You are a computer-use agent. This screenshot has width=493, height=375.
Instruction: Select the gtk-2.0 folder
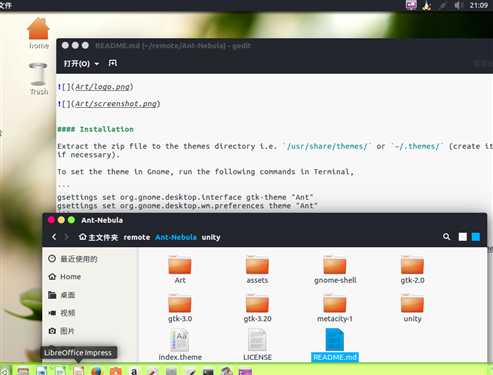click(412, 269)
